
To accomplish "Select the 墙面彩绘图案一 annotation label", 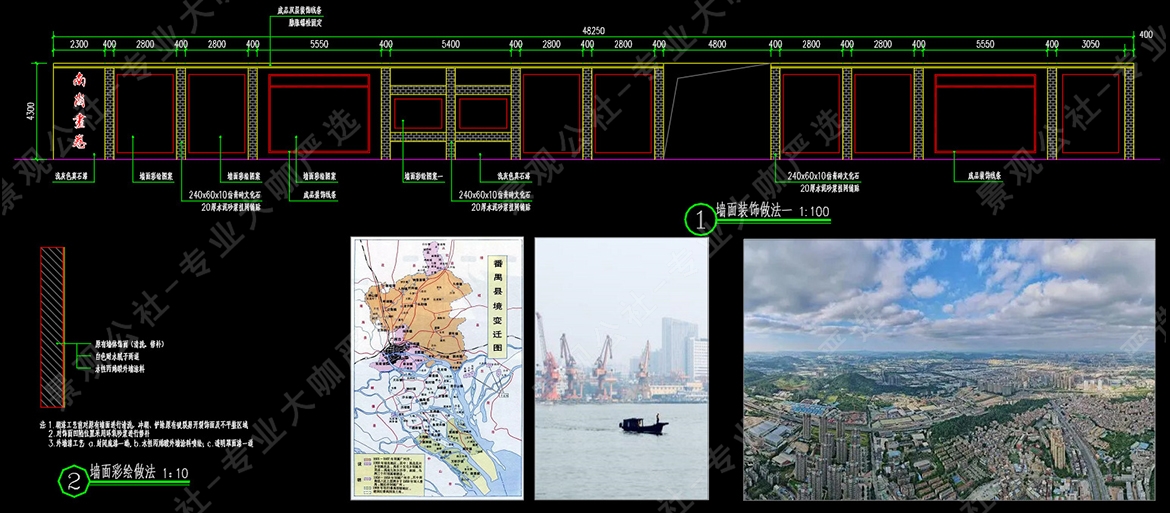I will tap(423, 178).
